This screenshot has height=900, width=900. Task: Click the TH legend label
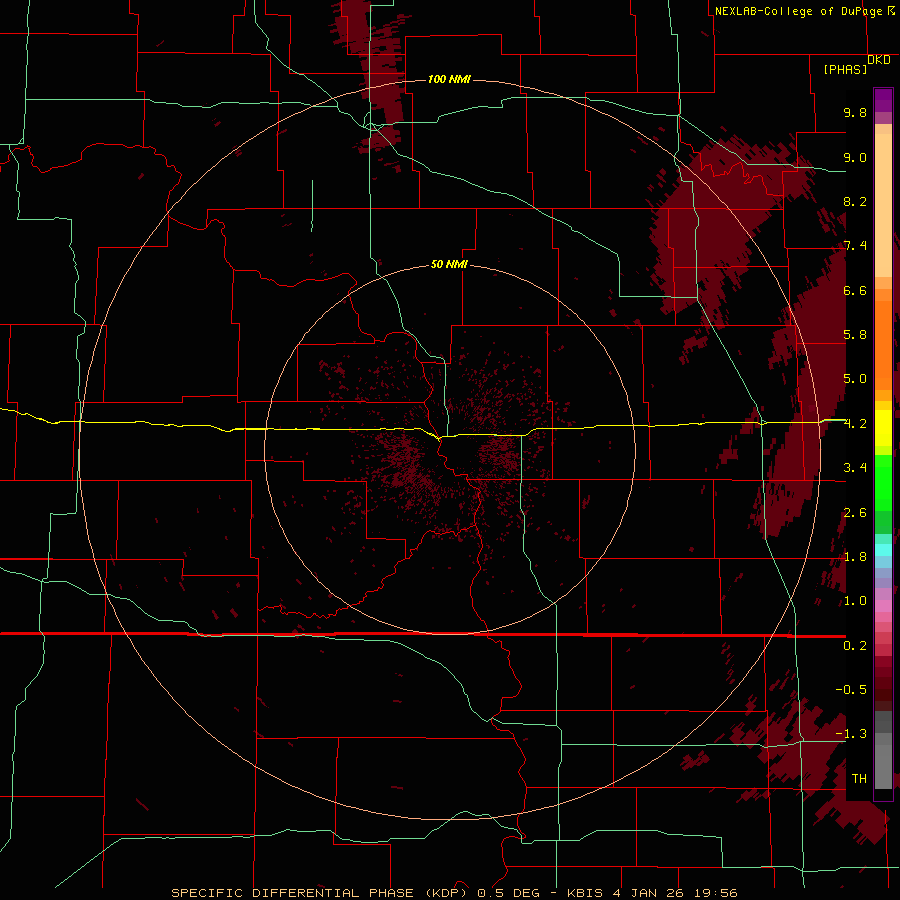[x=859, y=779]
